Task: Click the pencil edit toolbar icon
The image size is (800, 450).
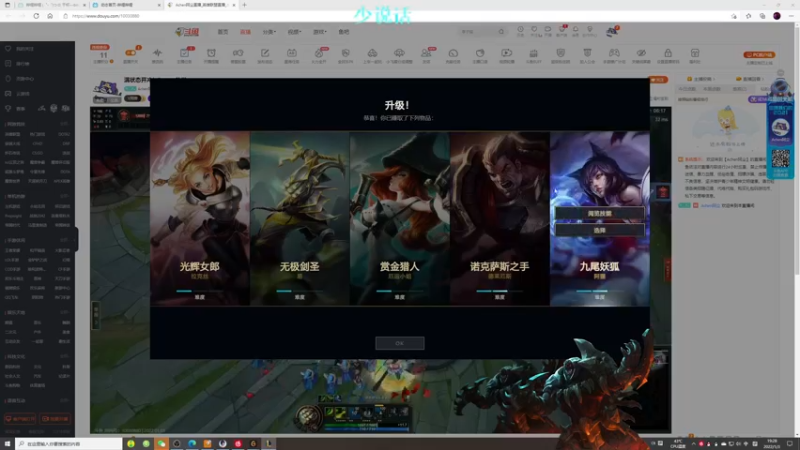Action: pyautogui.click(x=265, y=53)
